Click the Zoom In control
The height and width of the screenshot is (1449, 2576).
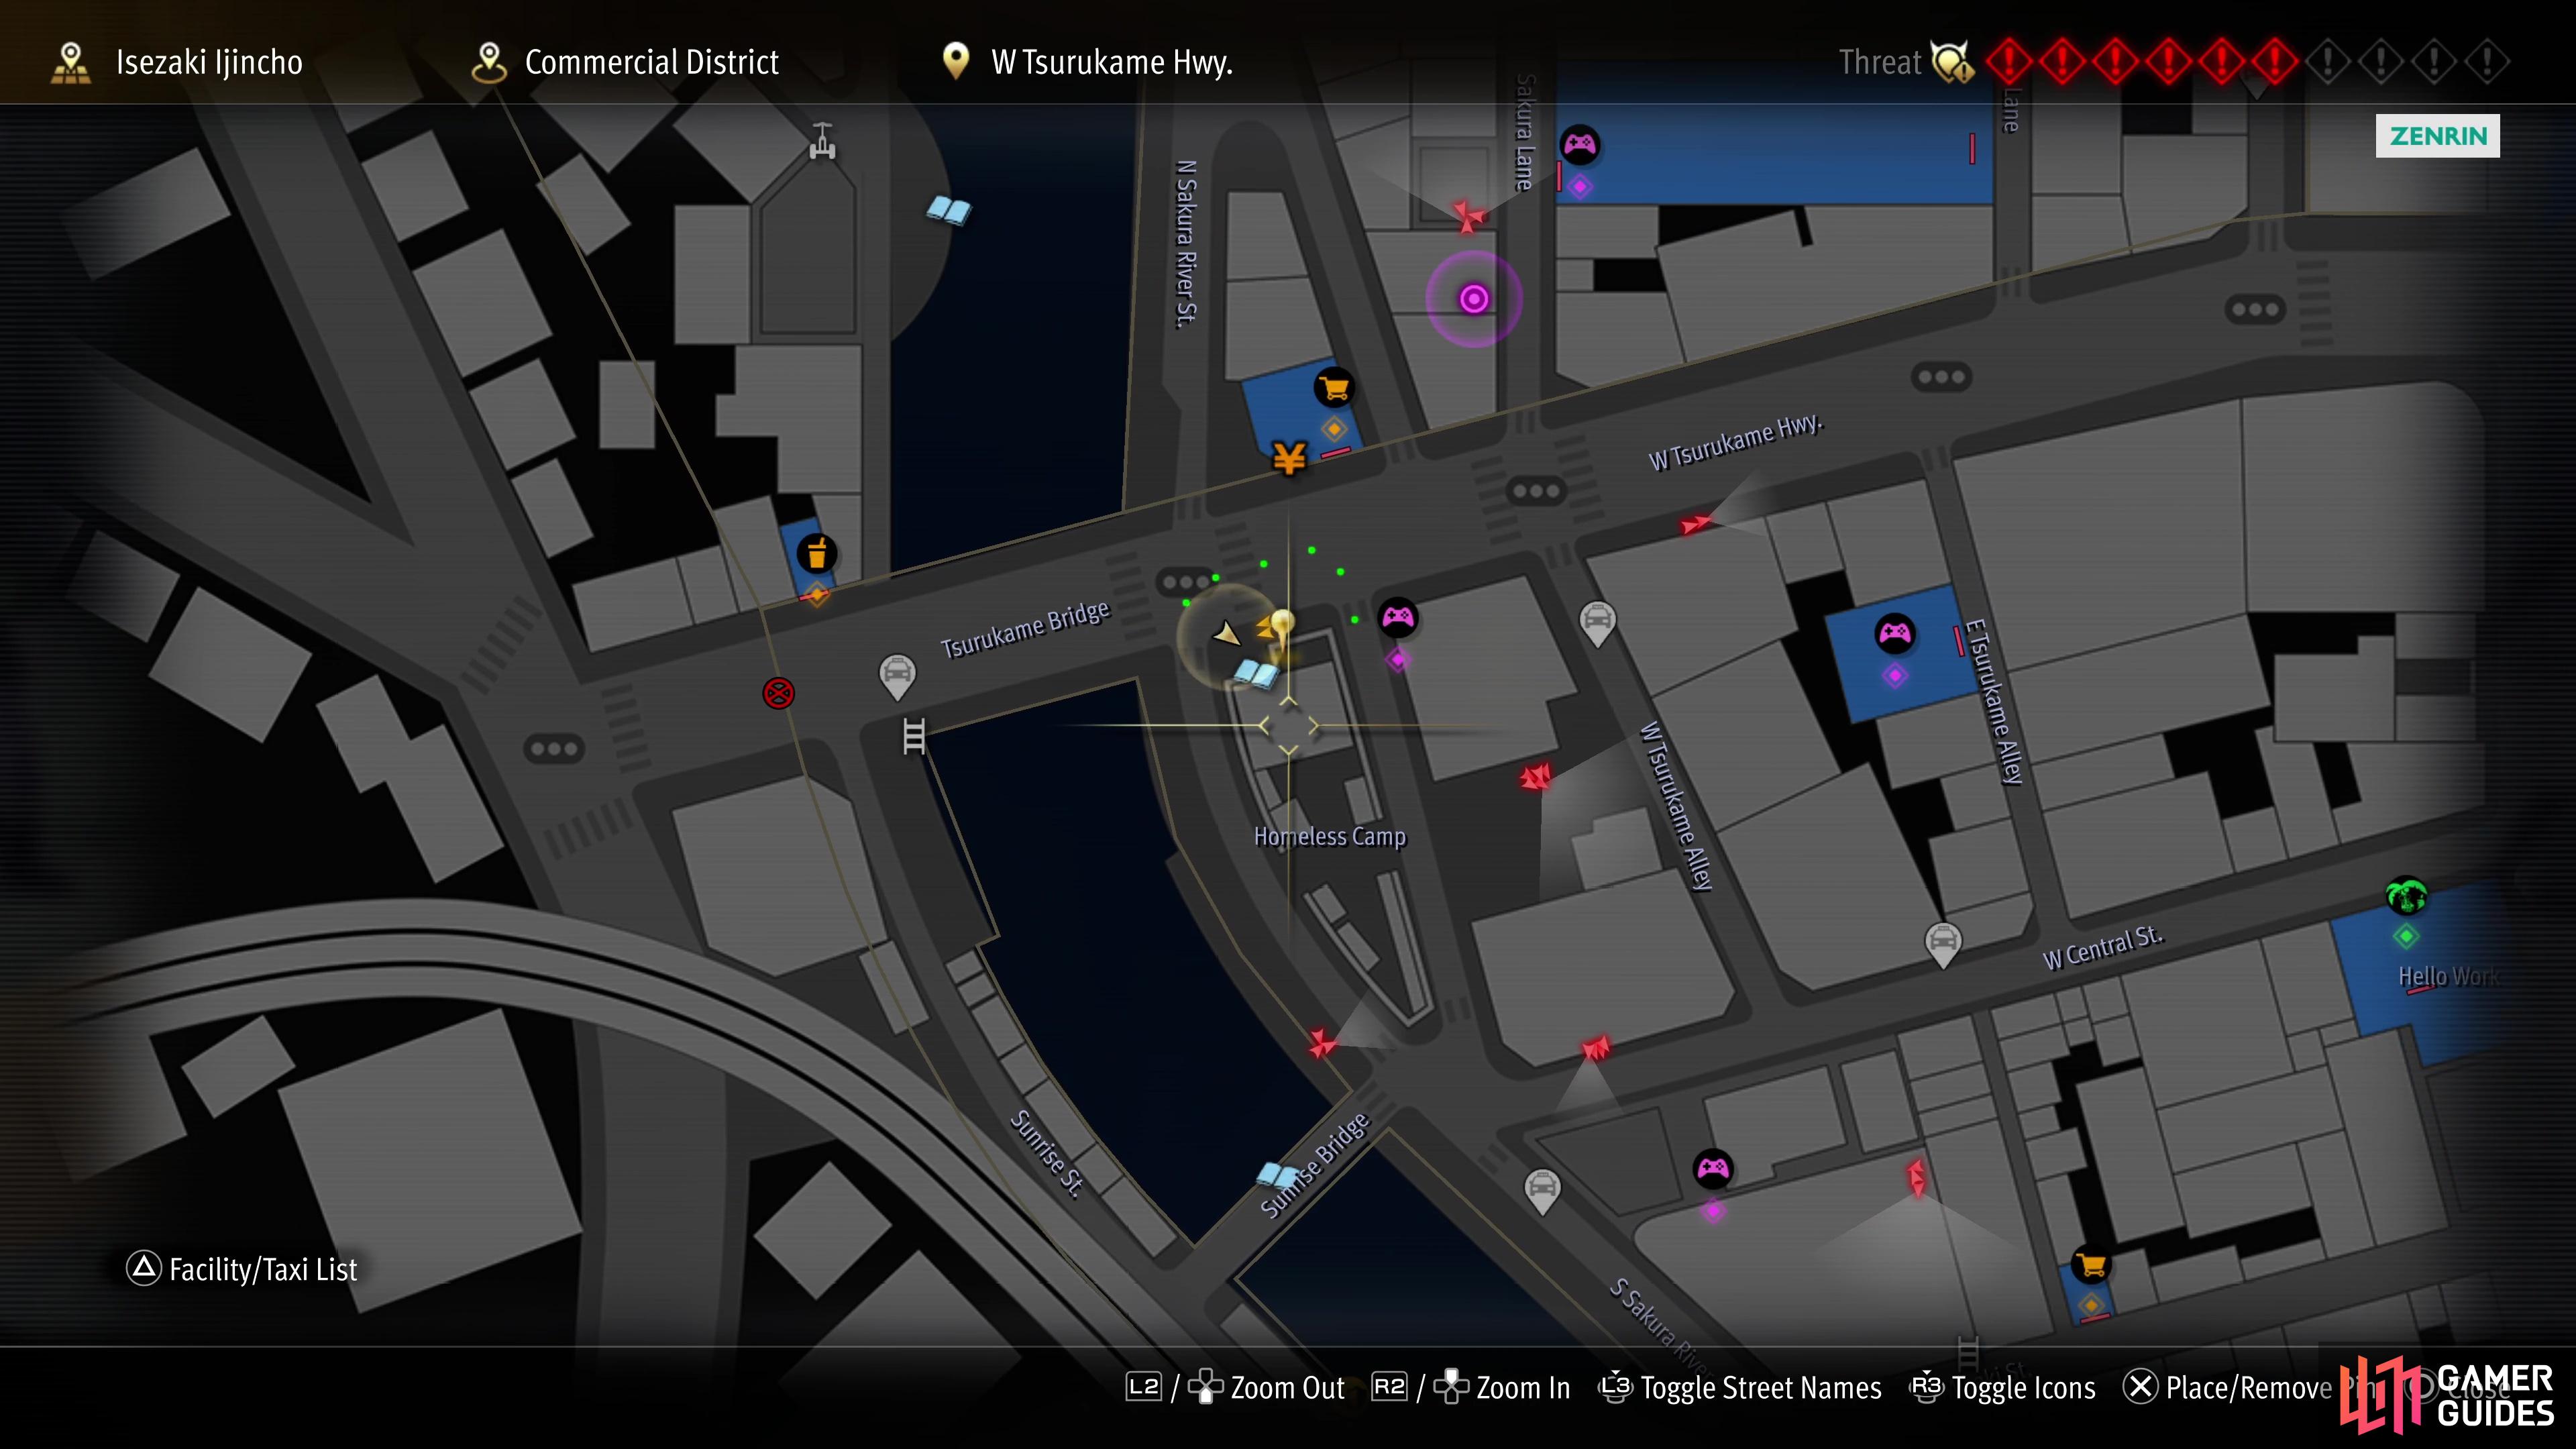(x=1471, y=1388)
